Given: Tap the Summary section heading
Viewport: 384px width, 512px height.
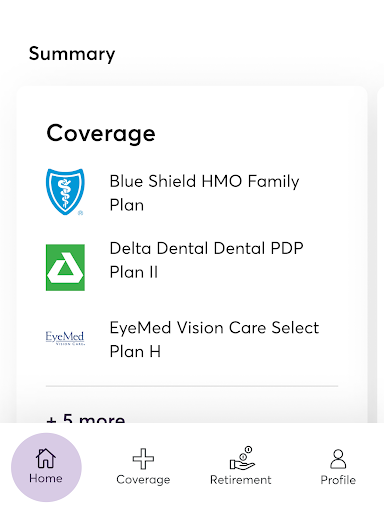Looking at the screenshot, I should [72, 54].
